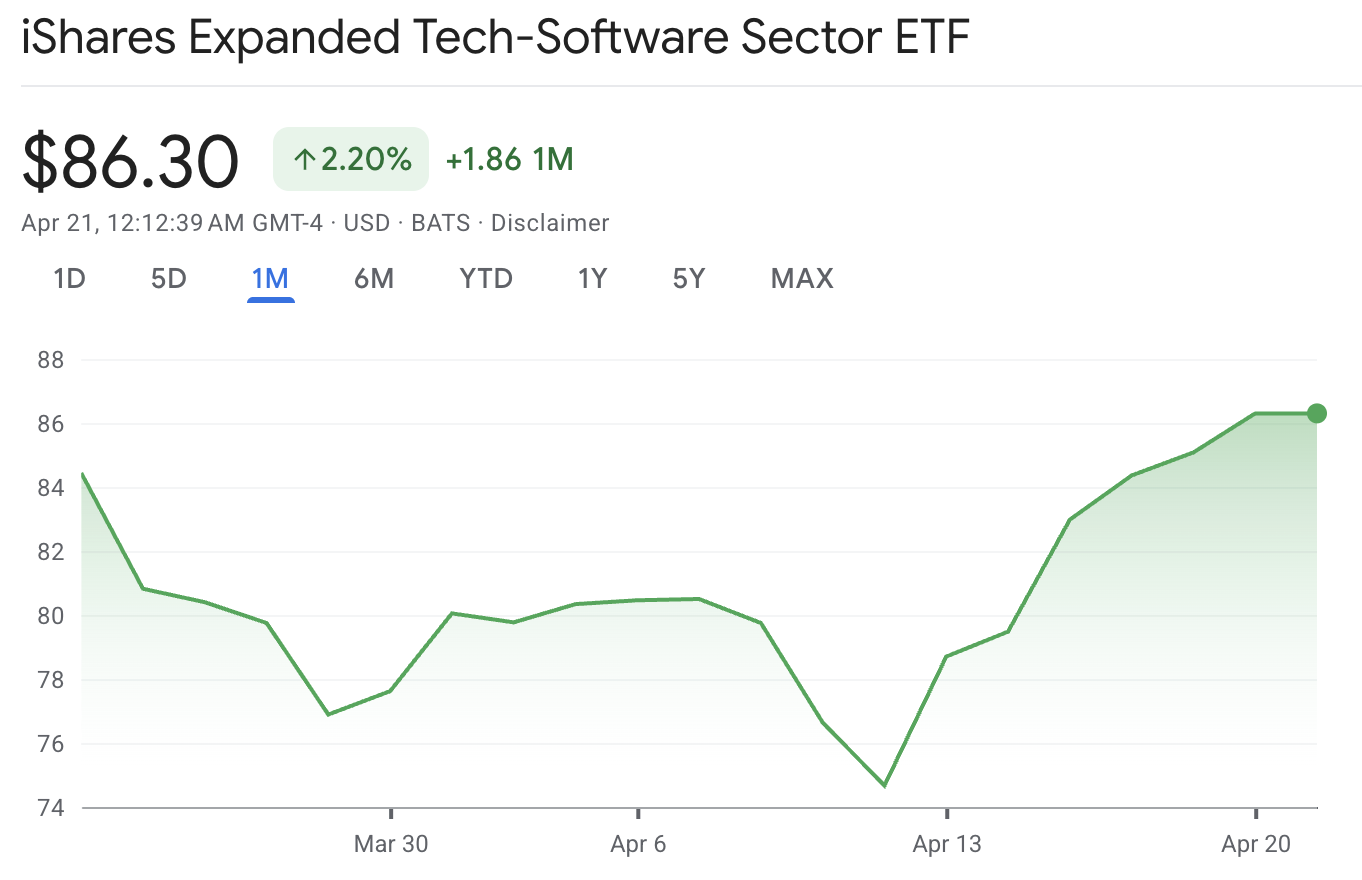Click the +1.86 1M change value

point(509,160)
